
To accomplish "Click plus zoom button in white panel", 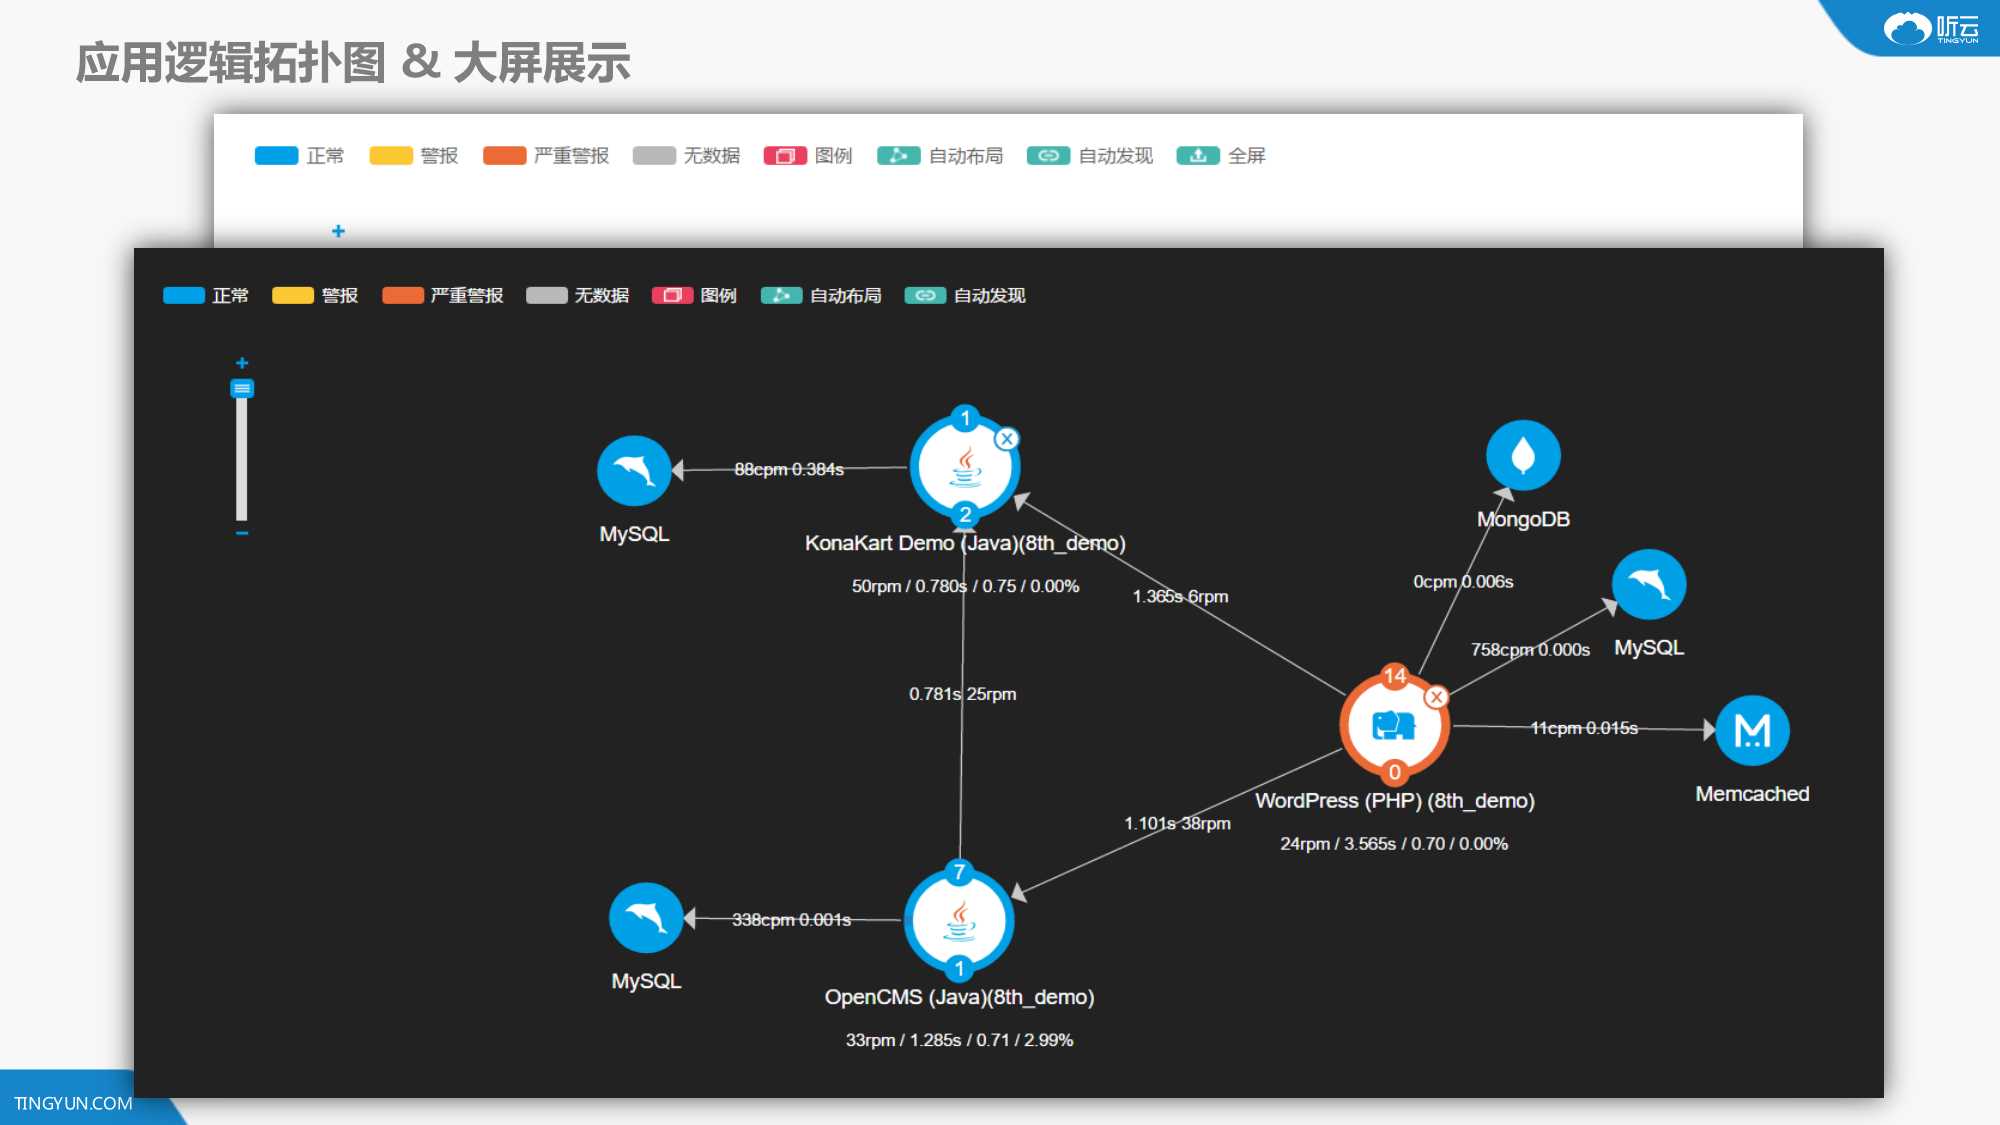I will (x=338, y=231).
